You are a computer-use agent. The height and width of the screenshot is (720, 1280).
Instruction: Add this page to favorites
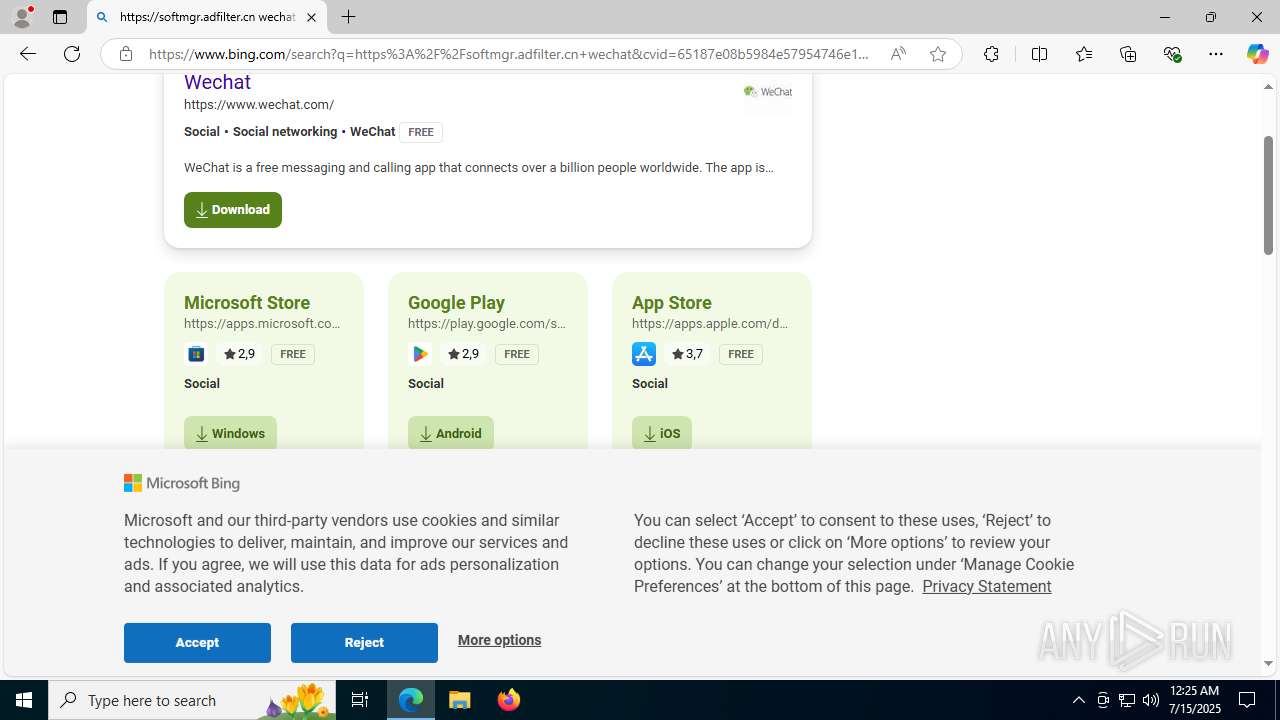[x=937, y=54]
